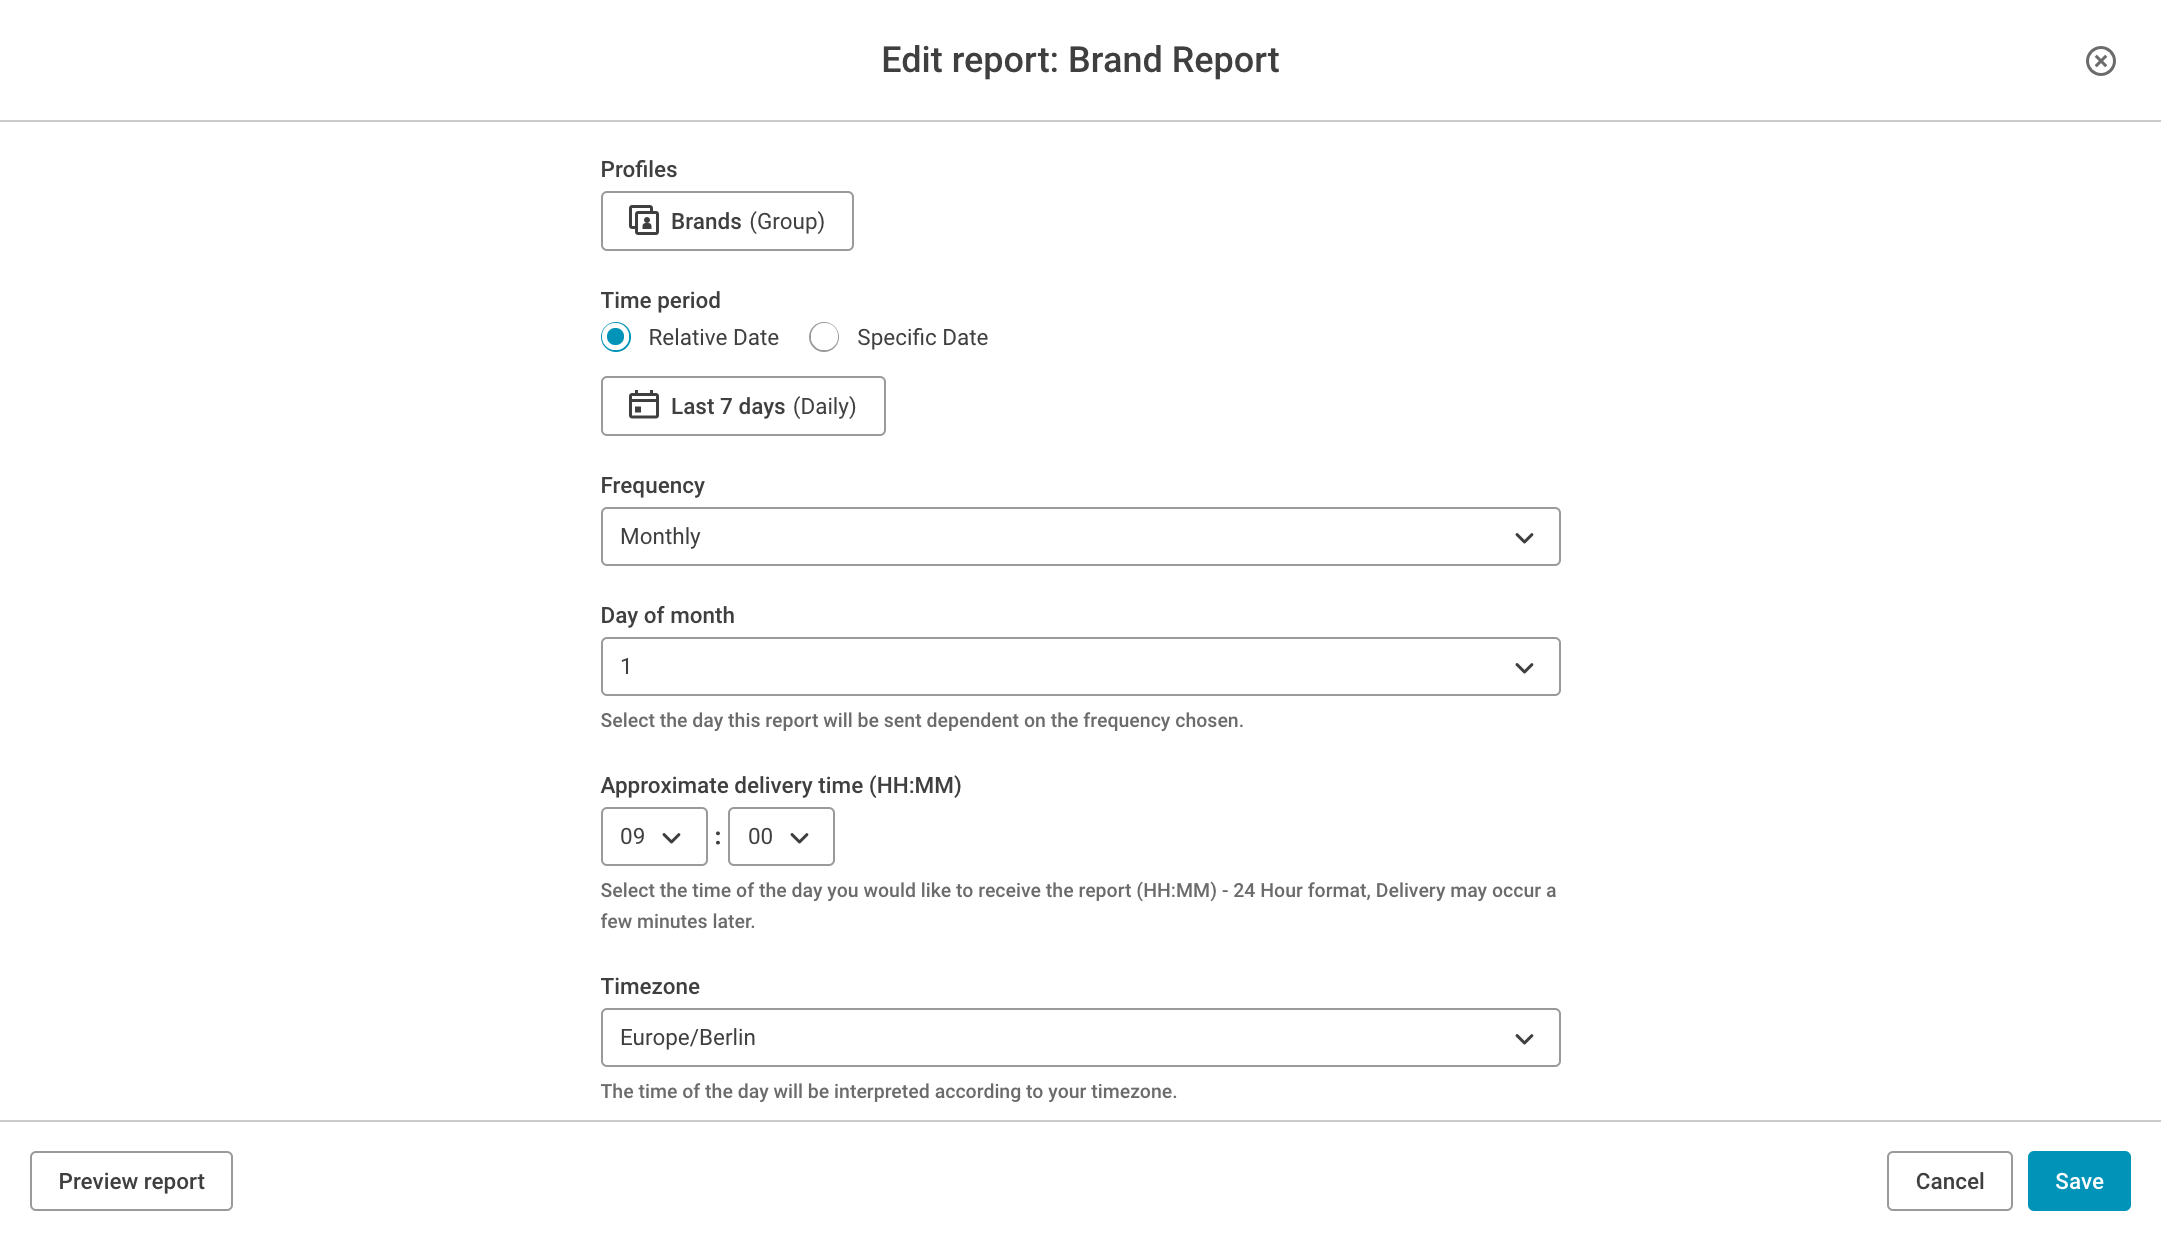Click the Preview report button
The height and width of the screenshot is (1241, 2161).
pos(132,1180)
